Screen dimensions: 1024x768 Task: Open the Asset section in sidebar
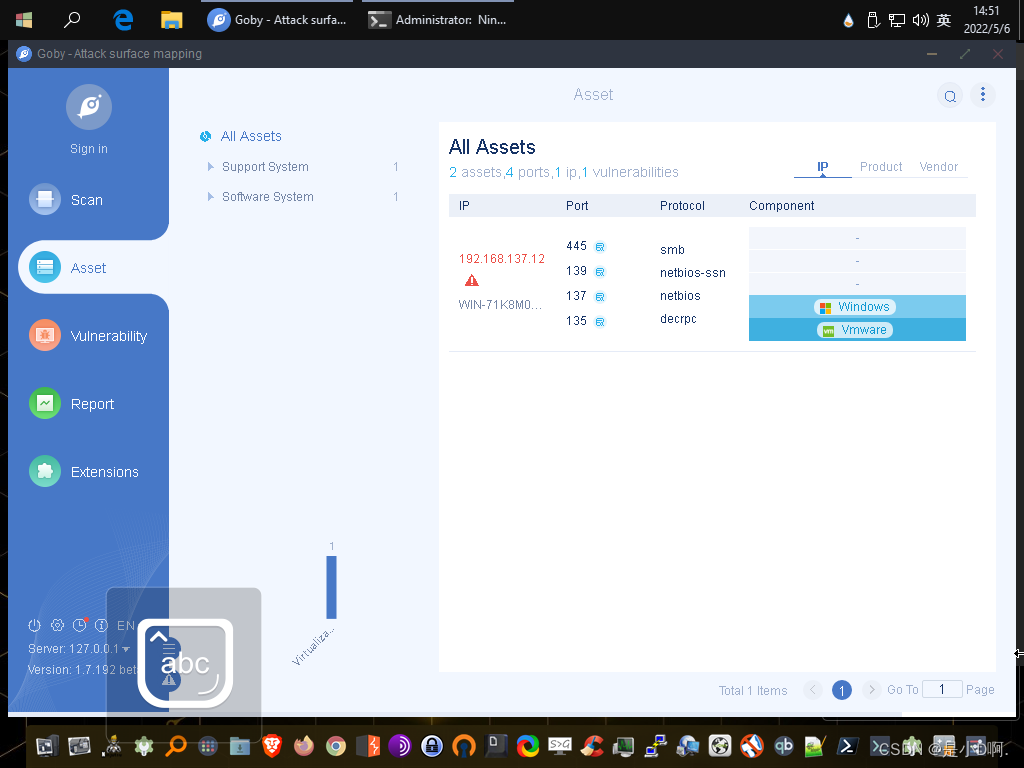[67, 268]
